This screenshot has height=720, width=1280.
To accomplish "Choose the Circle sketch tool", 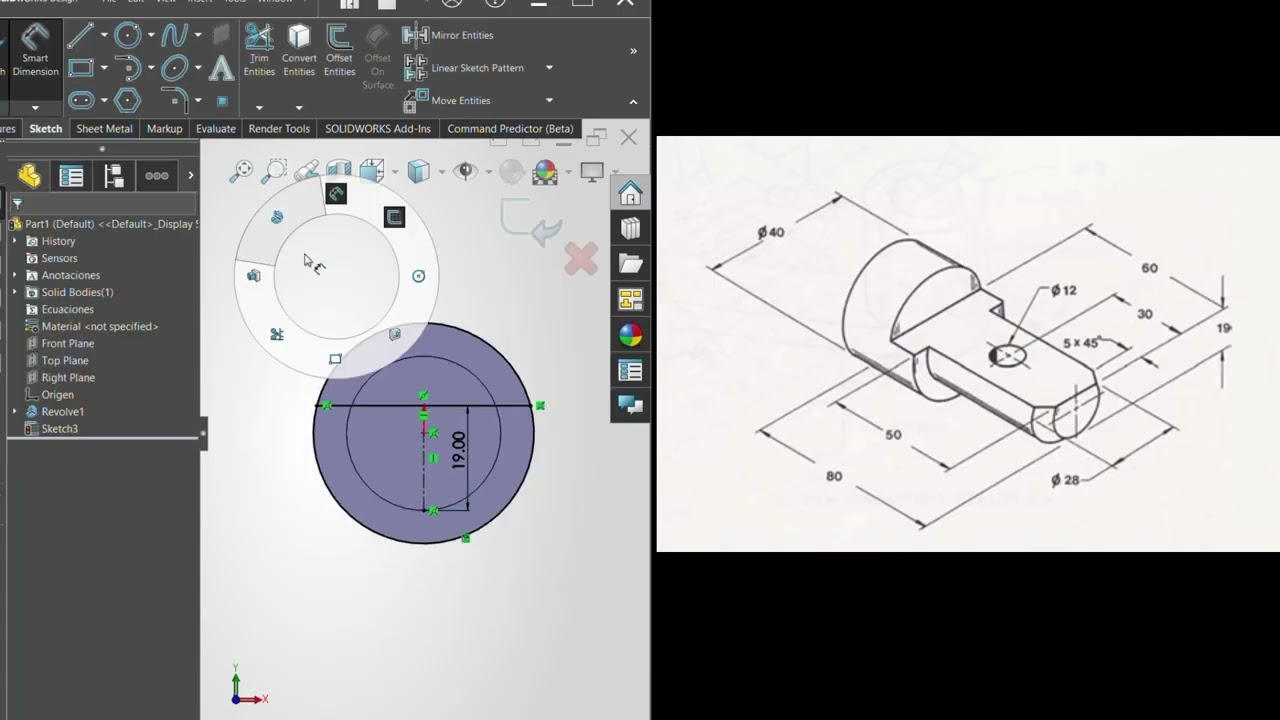I will click(x=128, y=36).
